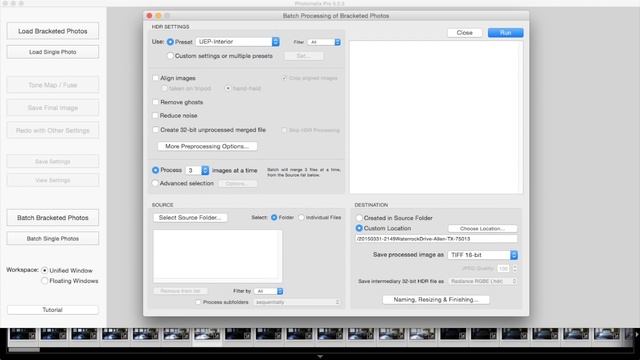Click the filmstrip horizontal scrollbar
Viewport: 640px width, 360px height.
pyautogui.click(x=24, y=350)
